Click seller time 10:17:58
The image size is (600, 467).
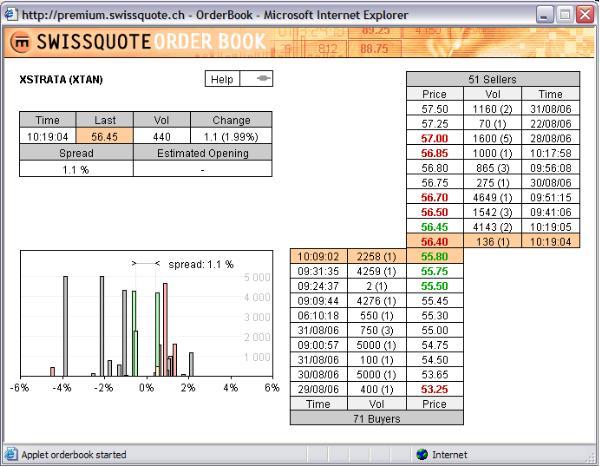[551, 153]
